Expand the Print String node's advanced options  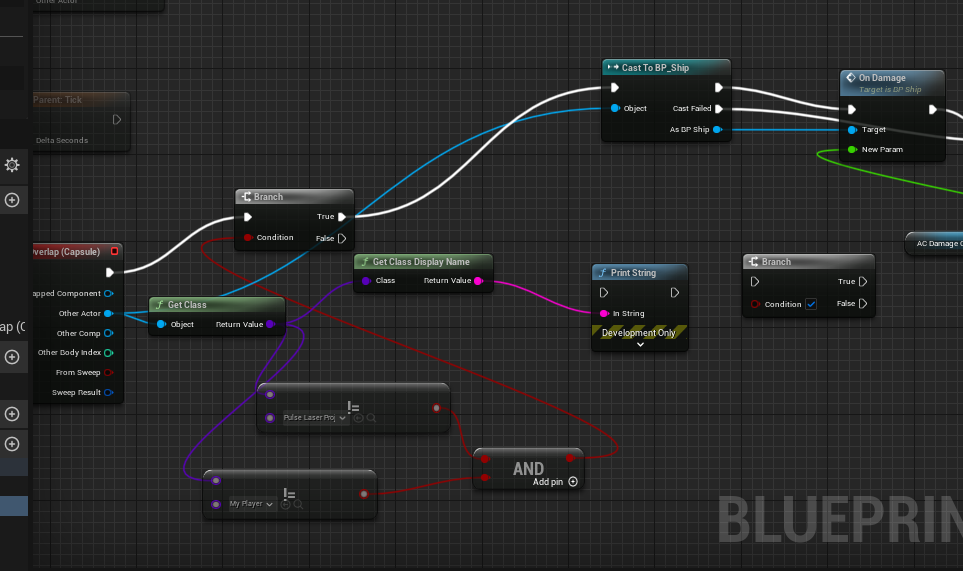tap(639, 344)
